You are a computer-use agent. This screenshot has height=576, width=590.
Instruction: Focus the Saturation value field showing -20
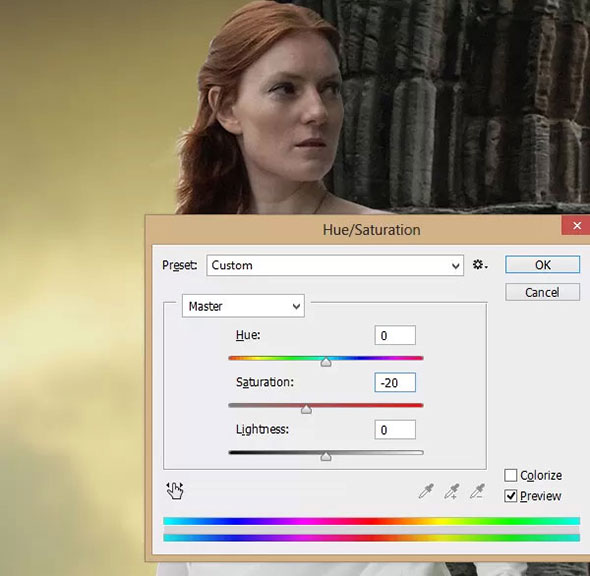point(395,382)
